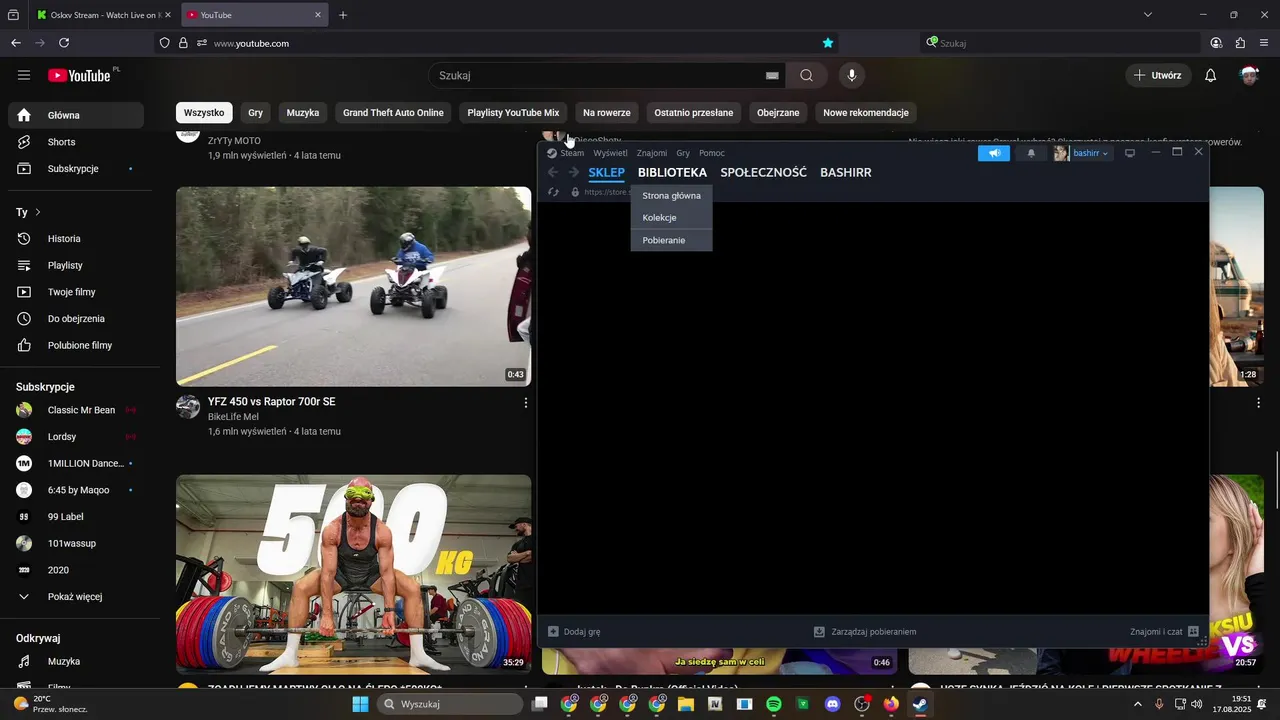Choose 'Pobieranie' from Biblioteka dropdown
Viewport: 1280px width, 720px height.
pyautogui.click(x=671, y=240)
